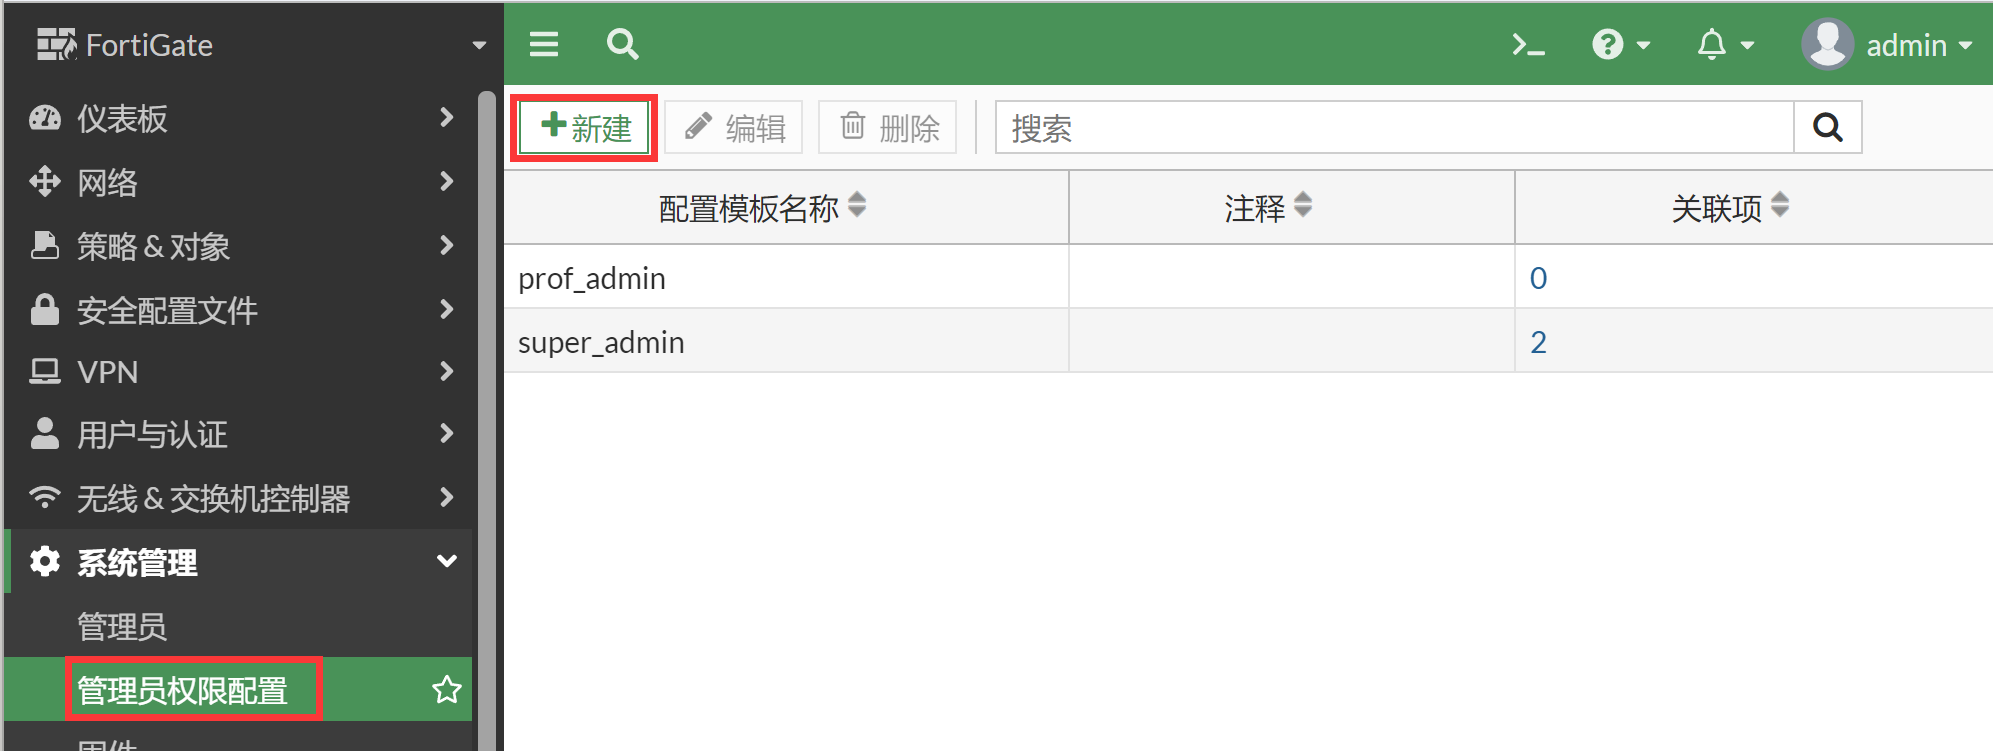
Task: Click the 新建 button
Action: pyautogui.click(x=585, y=128)
